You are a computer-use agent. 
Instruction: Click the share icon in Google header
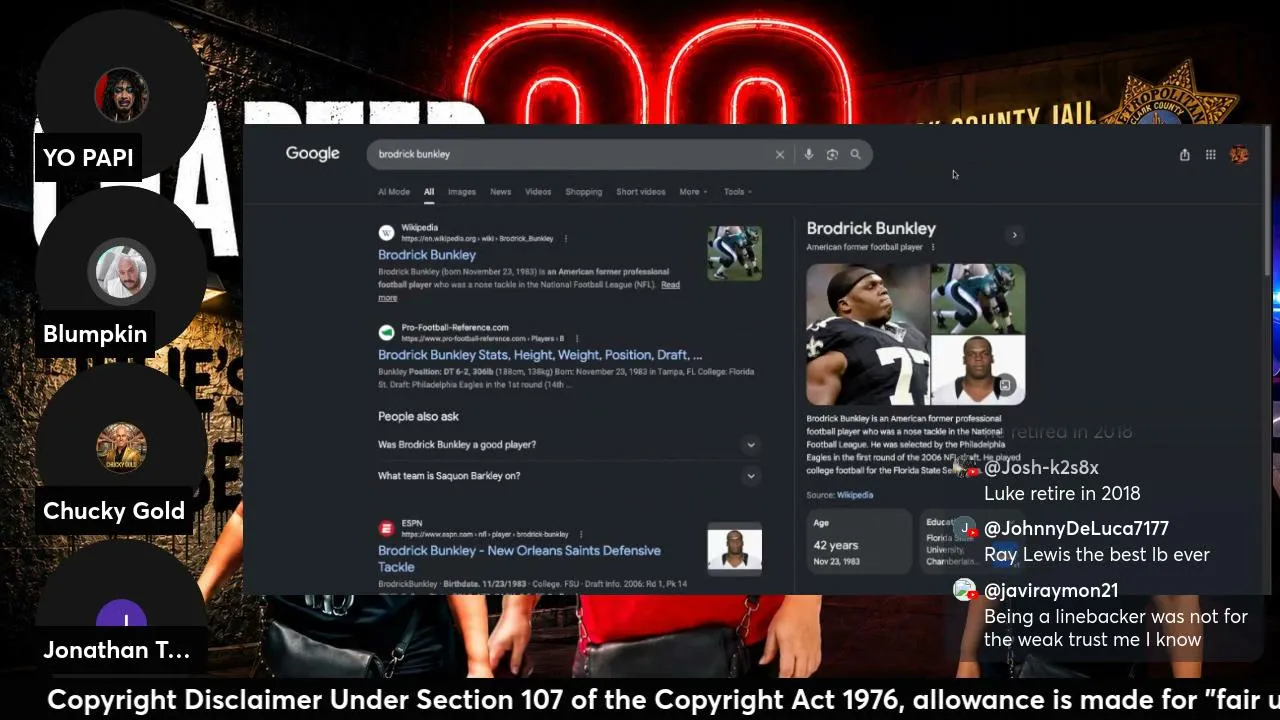(1185, 155)
